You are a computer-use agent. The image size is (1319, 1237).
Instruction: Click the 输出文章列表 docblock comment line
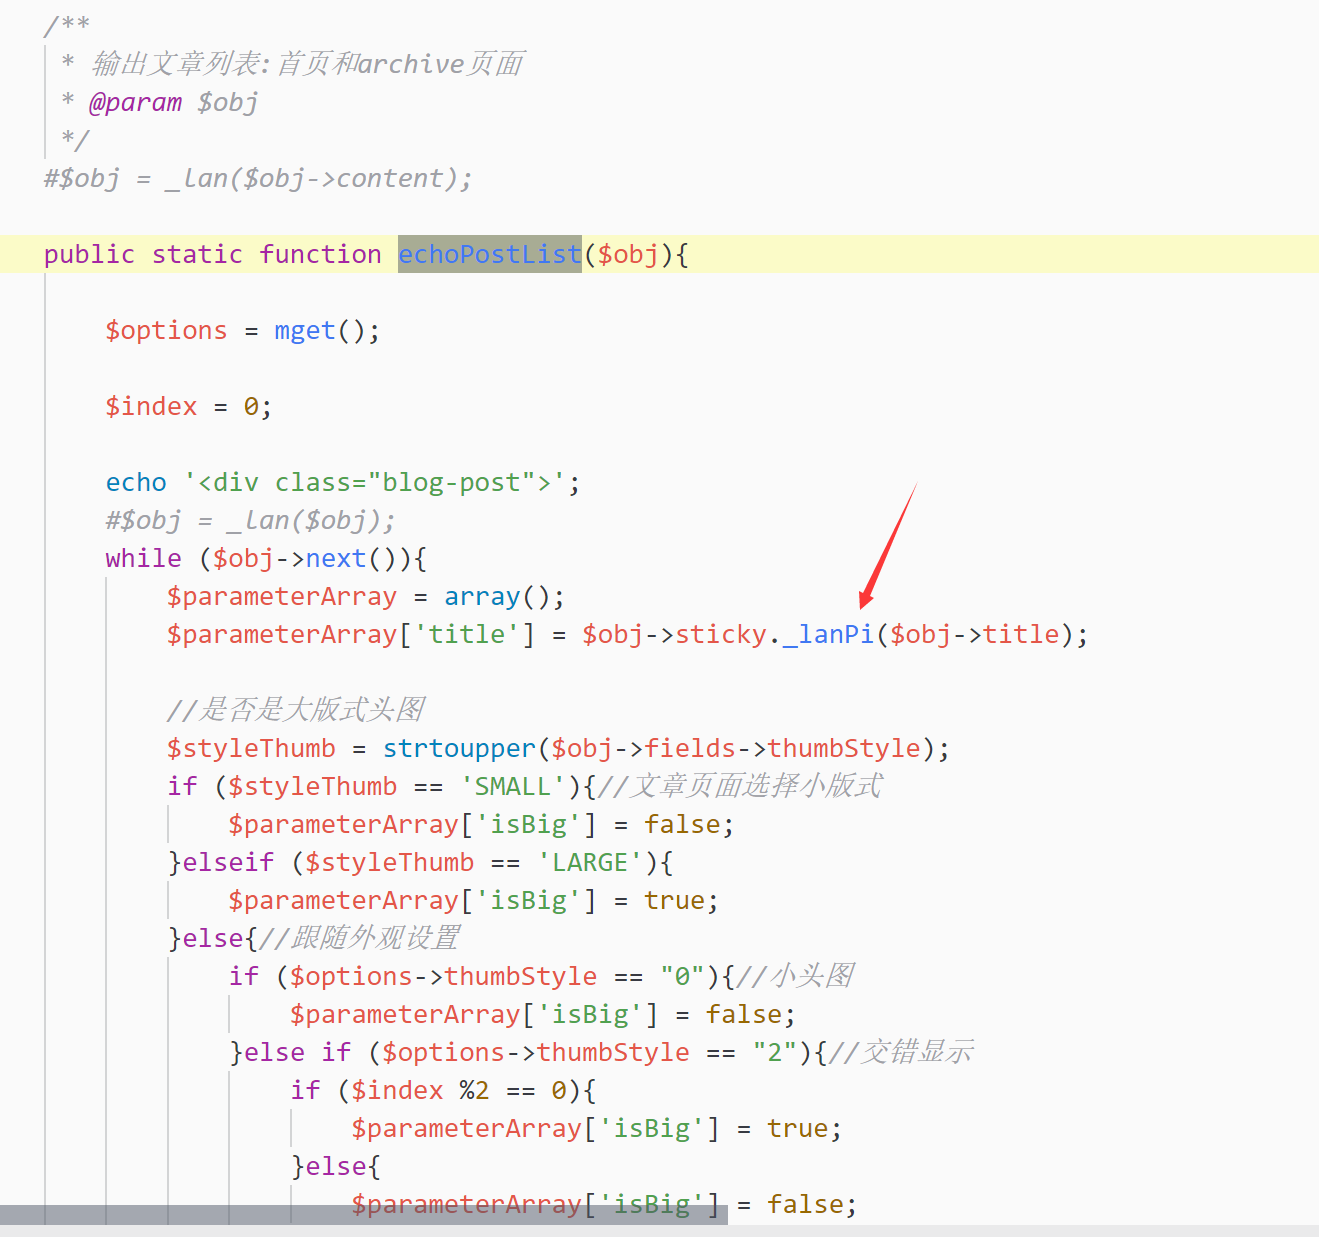point(293,64)
